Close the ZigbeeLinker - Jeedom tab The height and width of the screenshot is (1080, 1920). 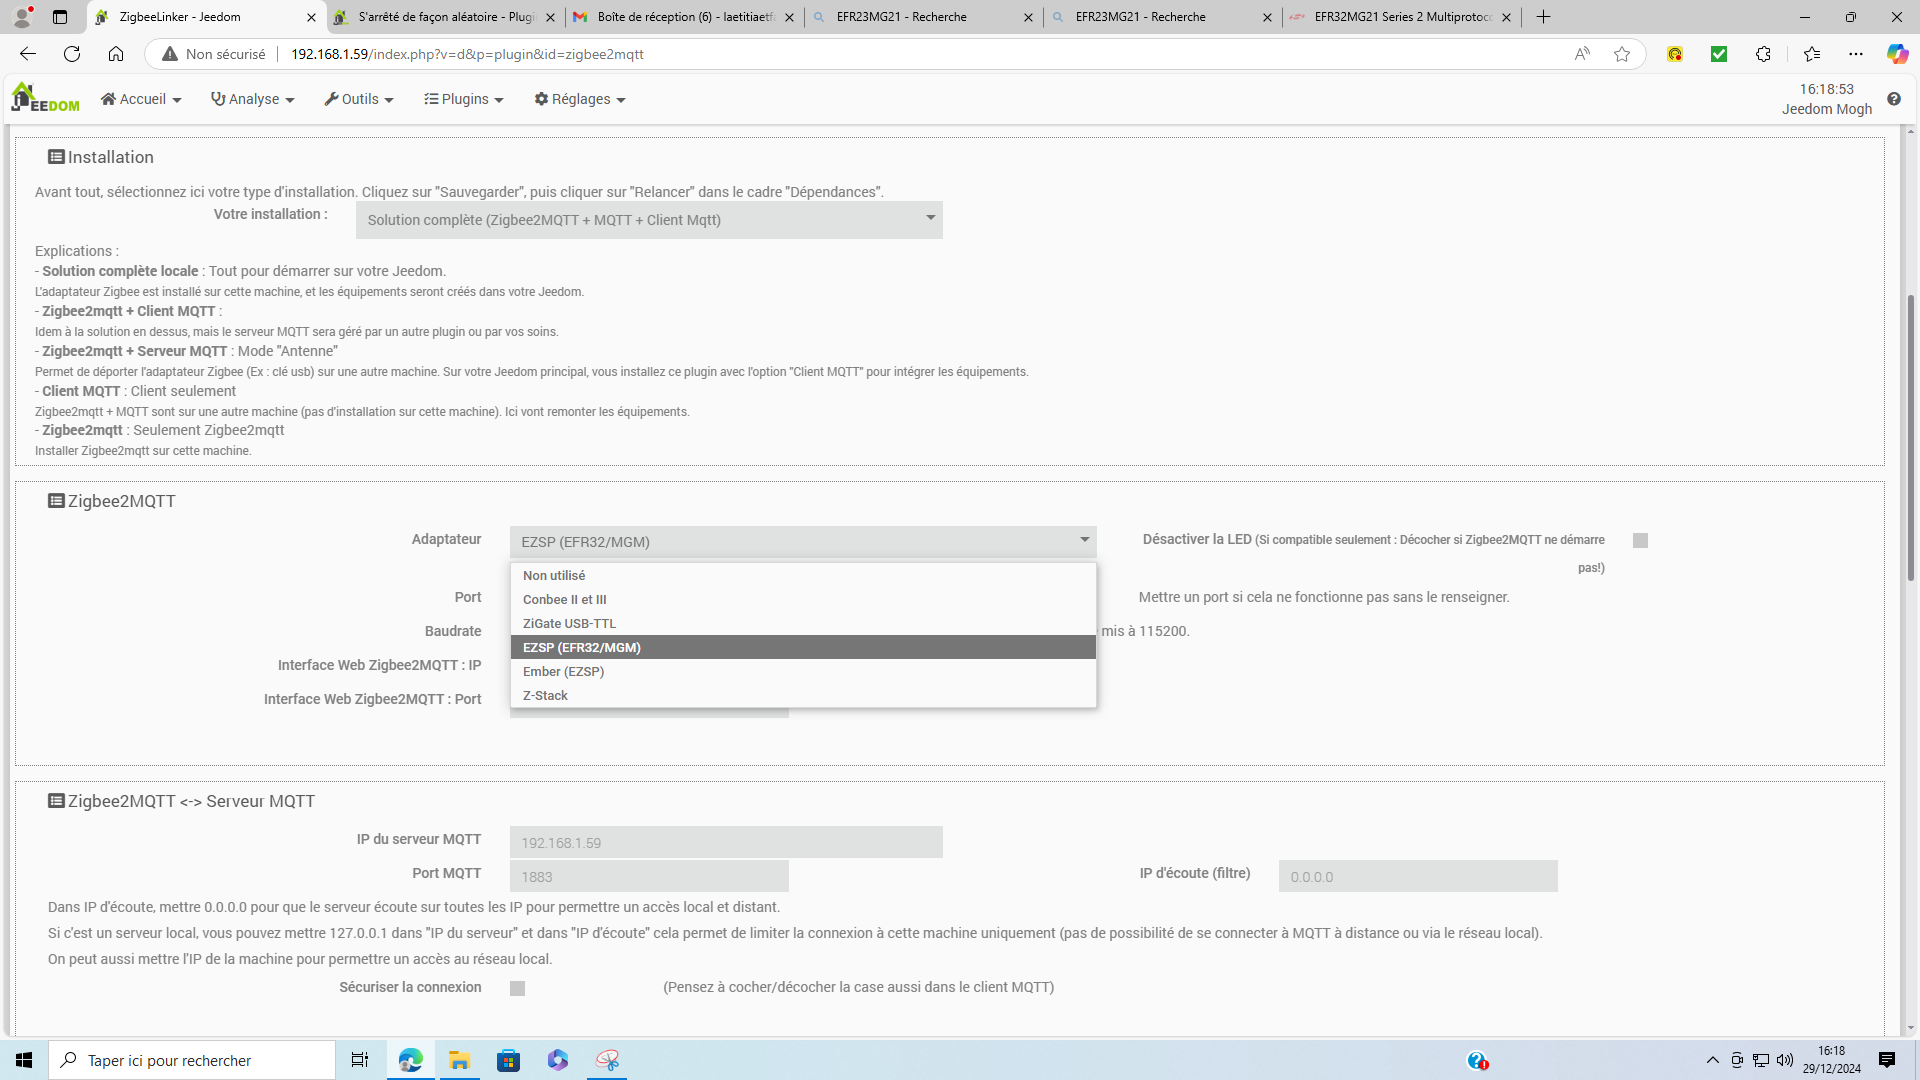pyautogui.click(x=311, y=17)
